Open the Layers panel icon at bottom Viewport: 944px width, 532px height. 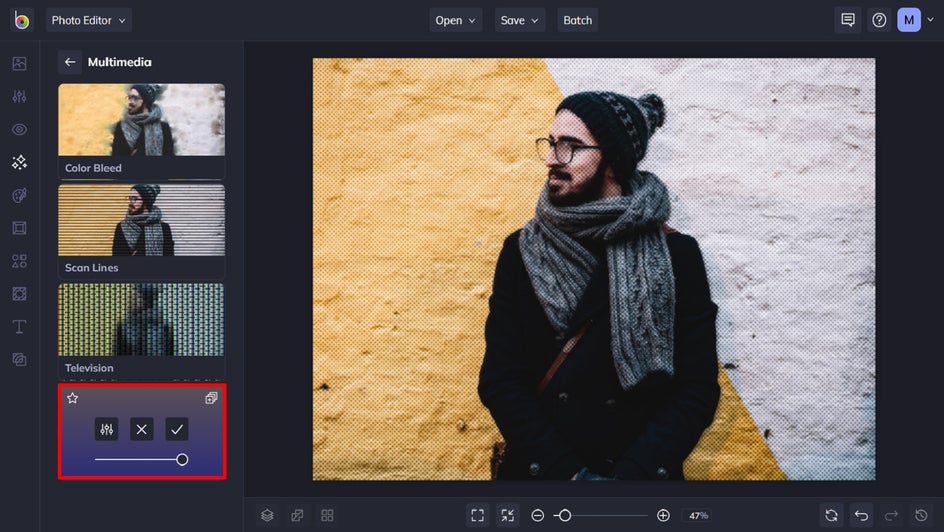click(267, 516)
